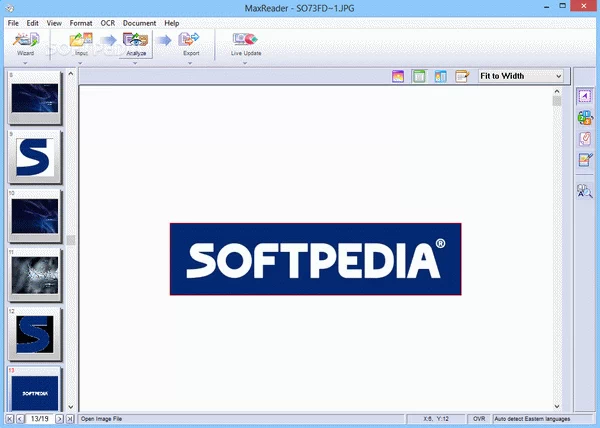Expand the Export dropdown arrow
This screenshot has height=428, width=600.
pyautogui.click(x=190, y=63)
